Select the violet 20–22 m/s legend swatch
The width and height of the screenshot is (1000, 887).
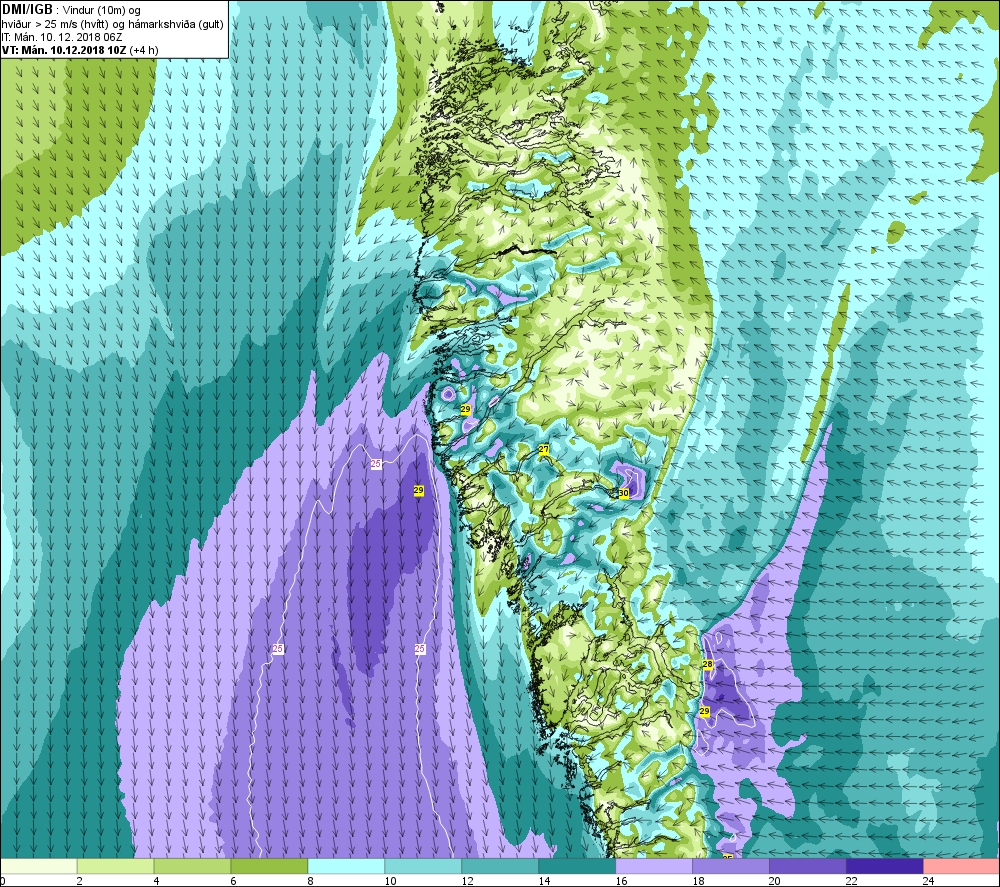pos(807,866)
